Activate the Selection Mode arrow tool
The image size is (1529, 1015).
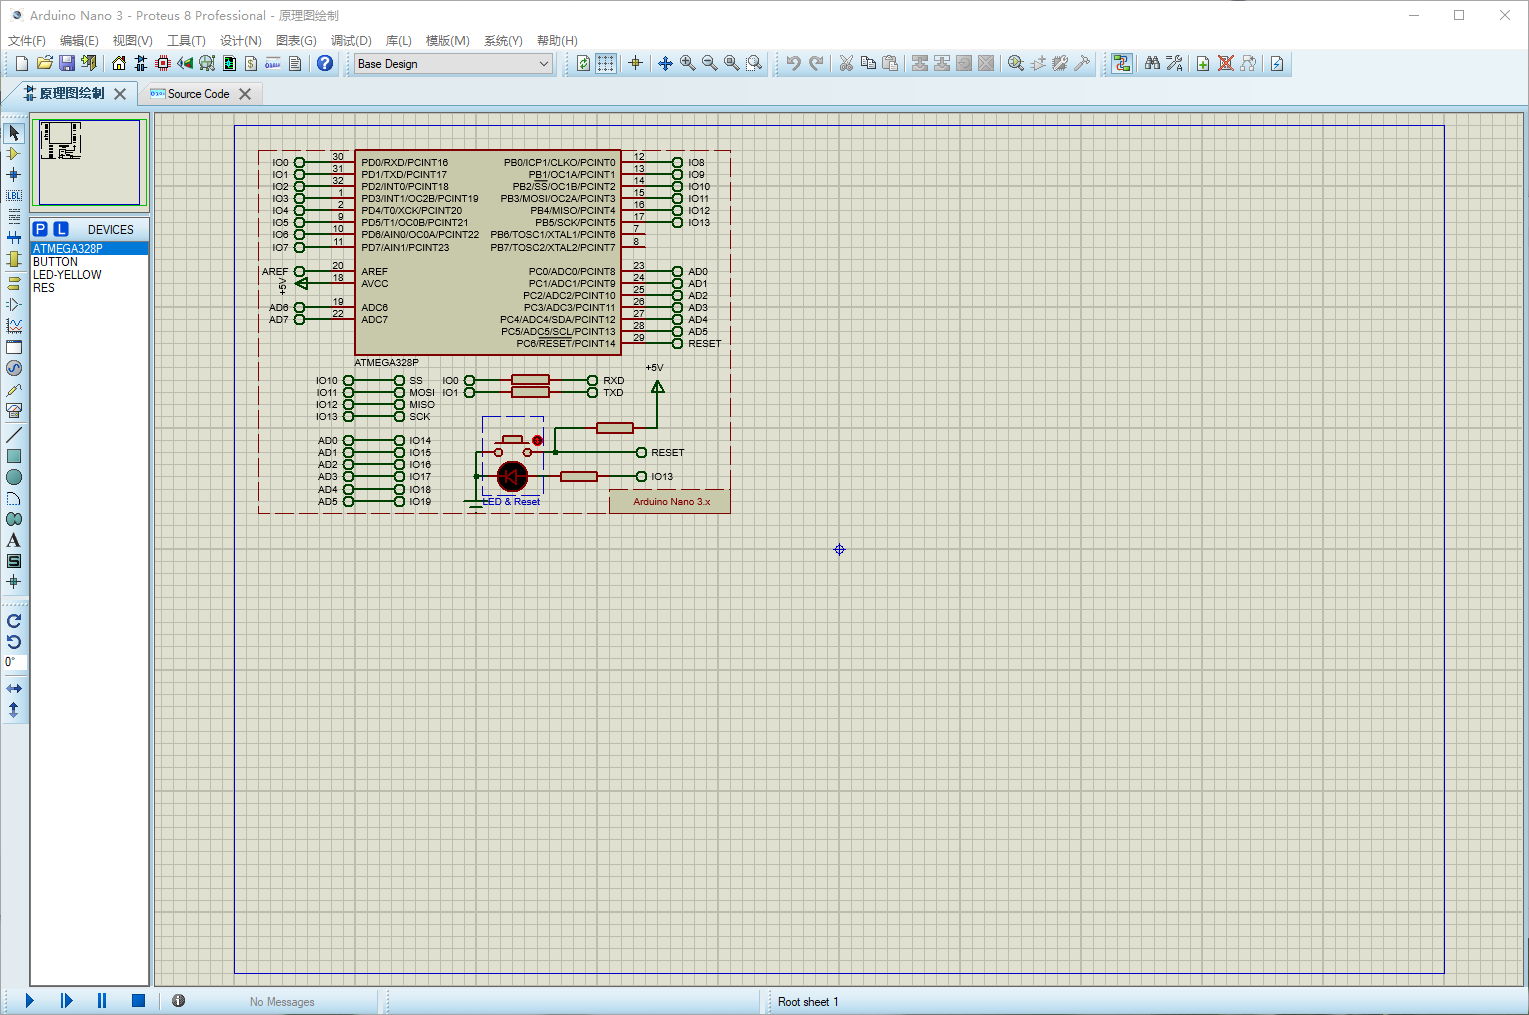pyautogui.click(x=14, y=133)
